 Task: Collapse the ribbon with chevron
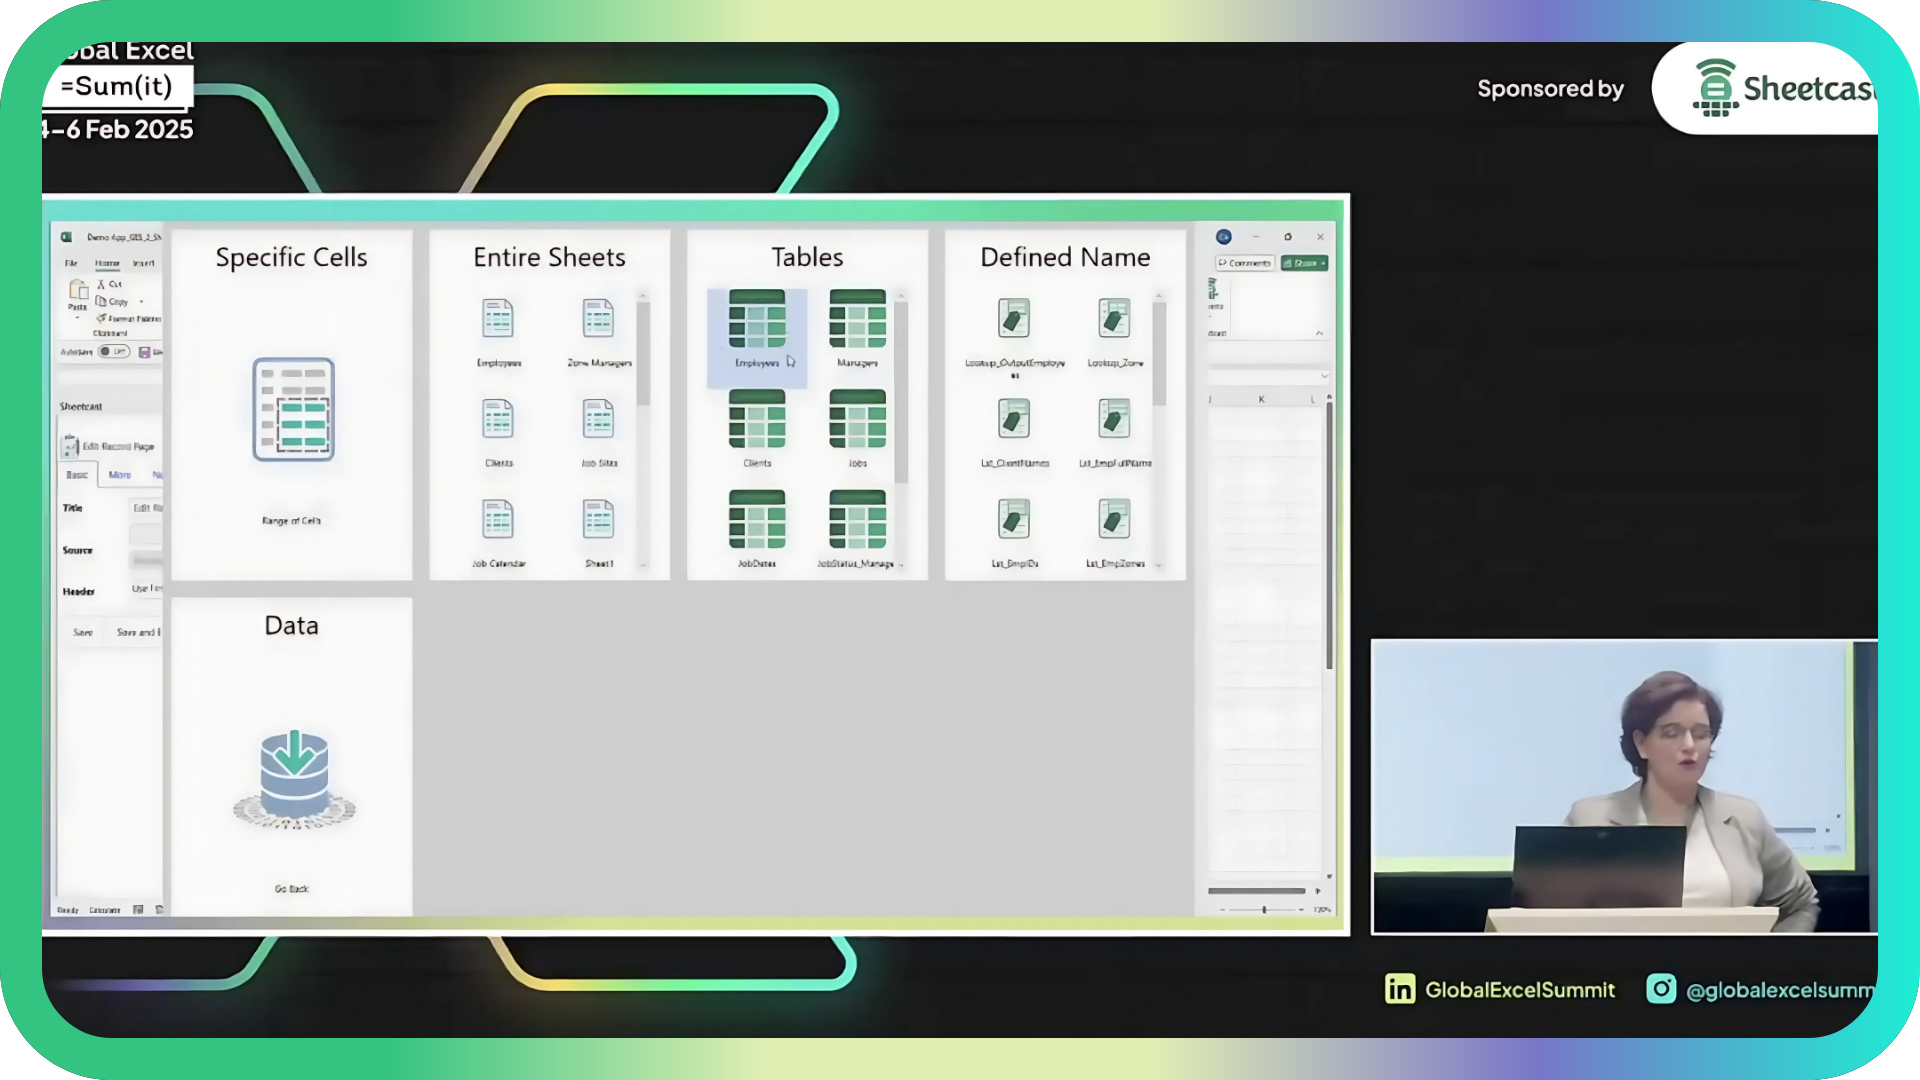coord(1319,333)
